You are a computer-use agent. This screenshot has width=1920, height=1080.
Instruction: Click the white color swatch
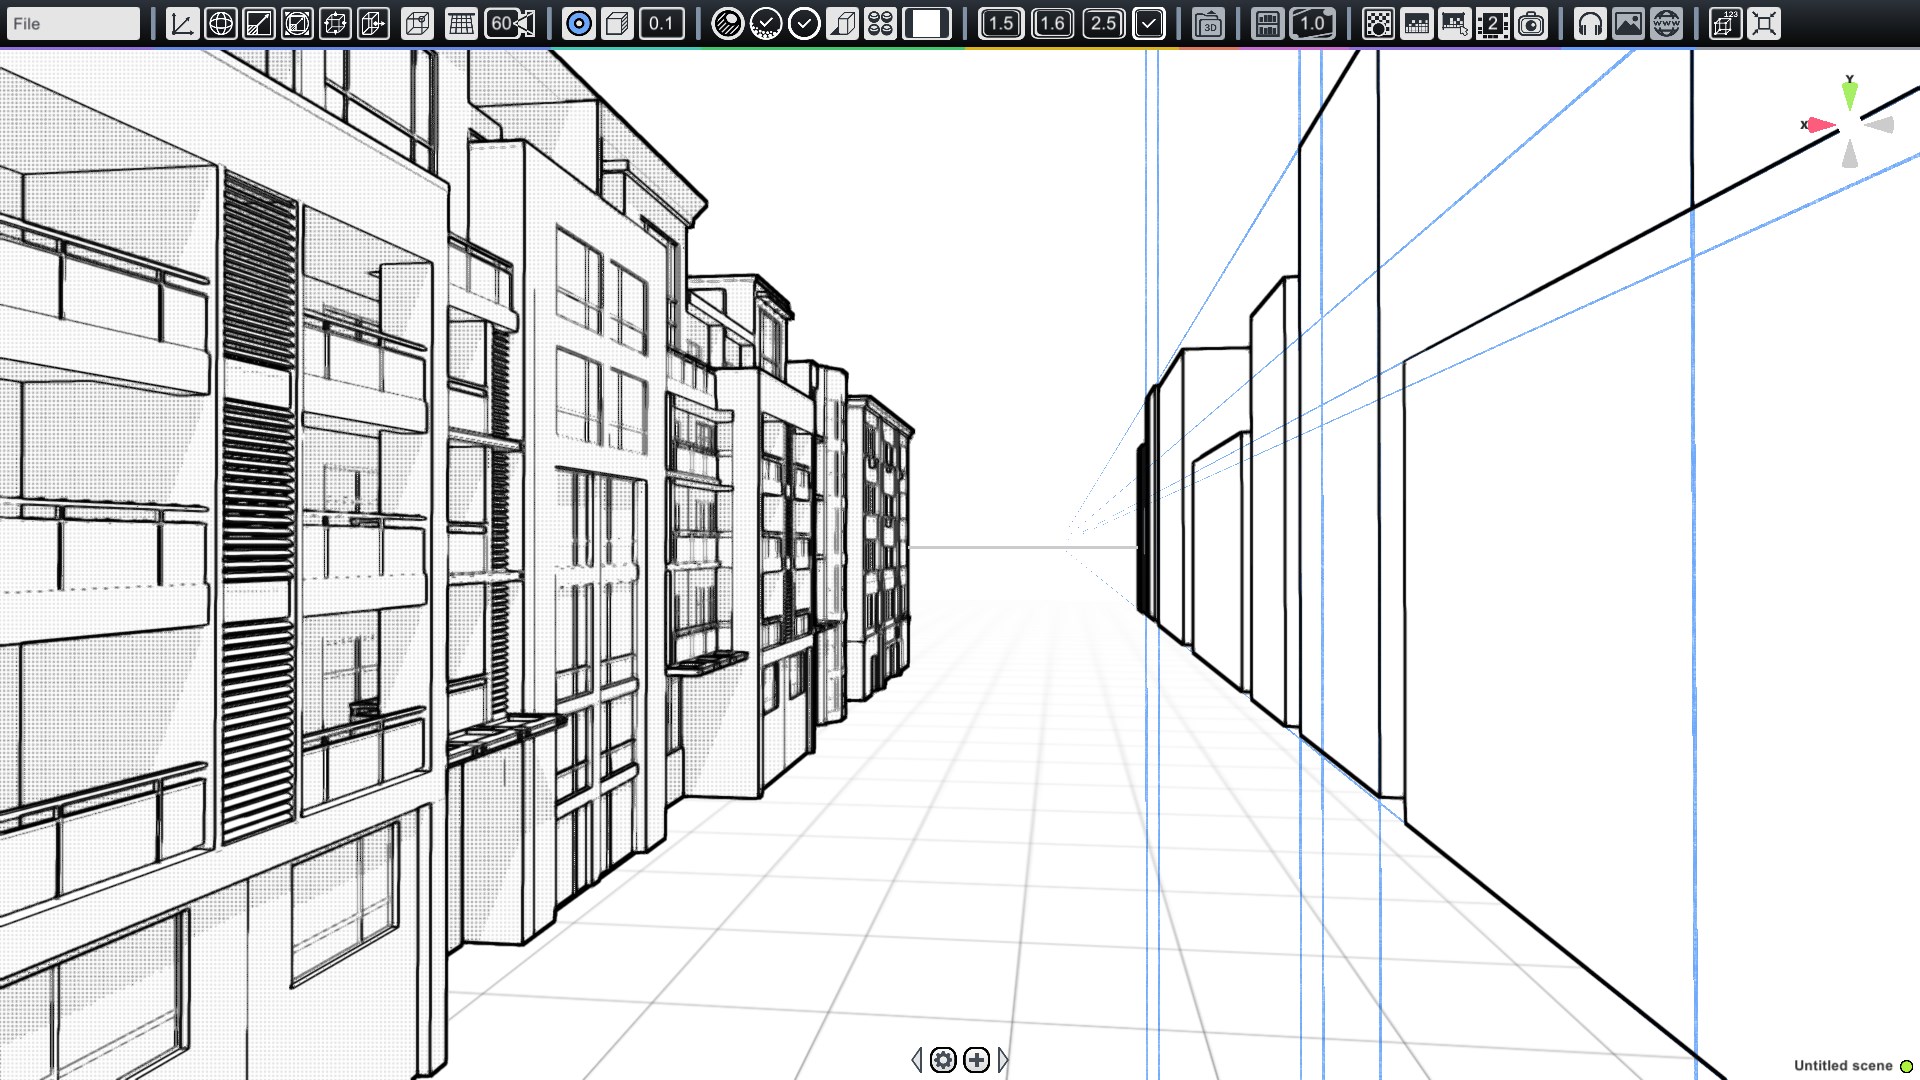tap(927, 23)
